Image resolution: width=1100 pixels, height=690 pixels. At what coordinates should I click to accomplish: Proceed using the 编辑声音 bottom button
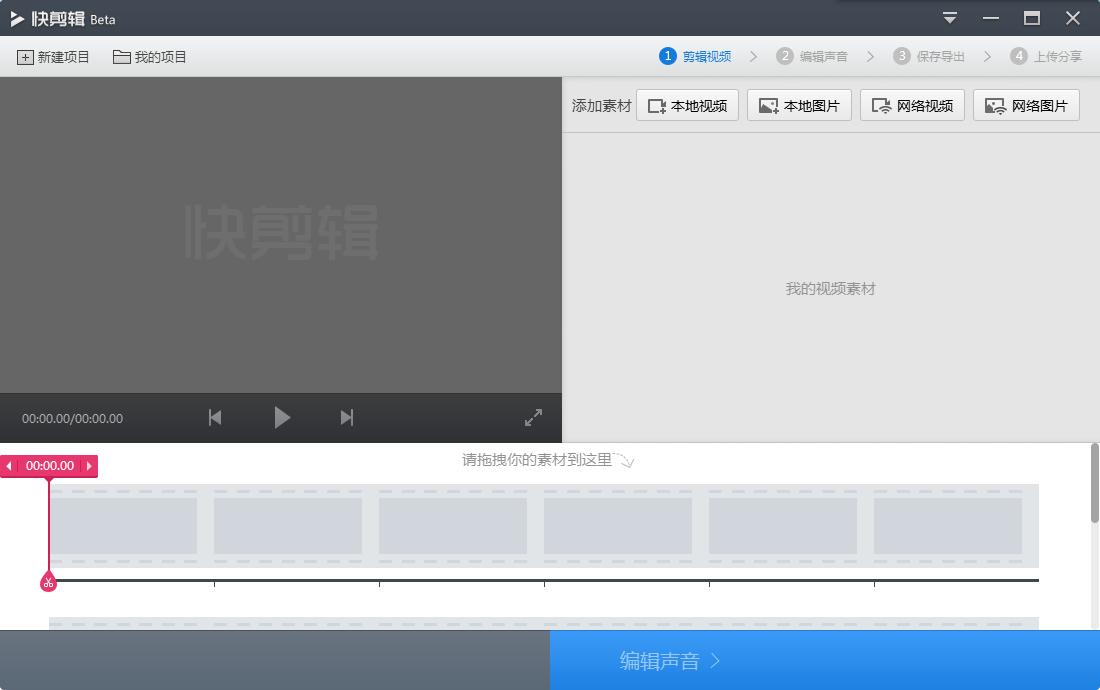tap(668, 660)
